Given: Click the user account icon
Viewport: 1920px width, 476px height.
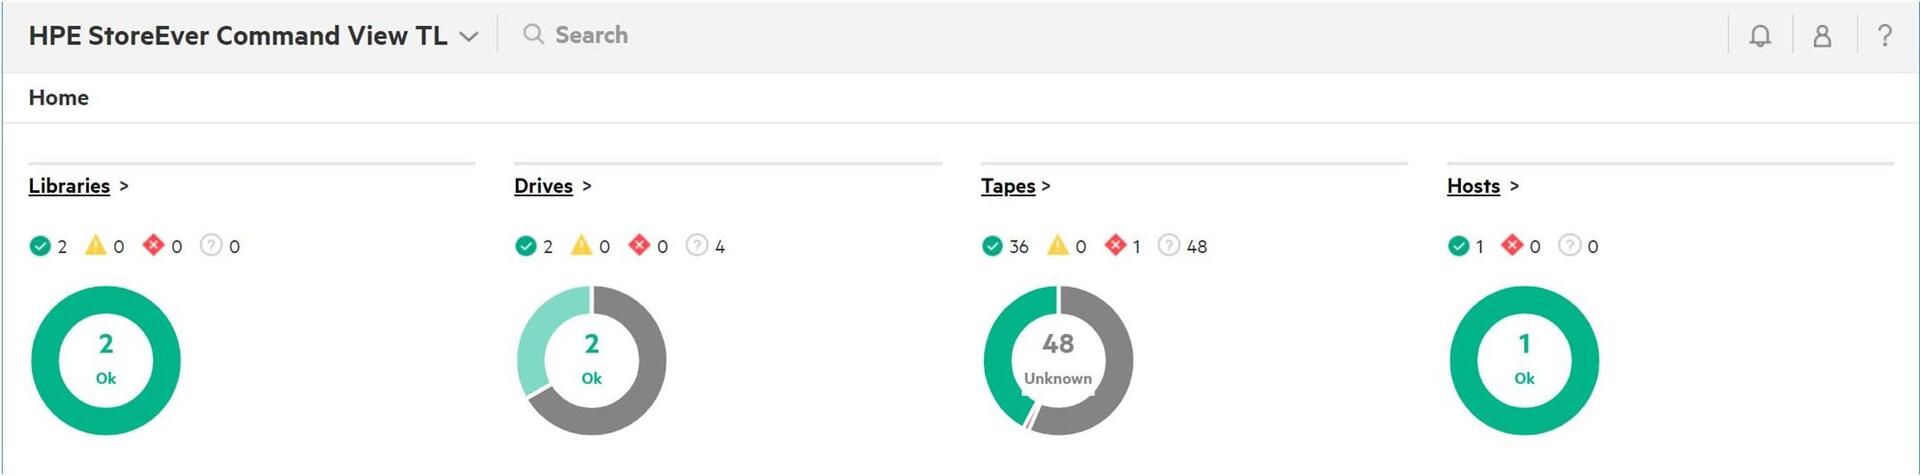Looking at the screenshot, I should click(1822, 36).
